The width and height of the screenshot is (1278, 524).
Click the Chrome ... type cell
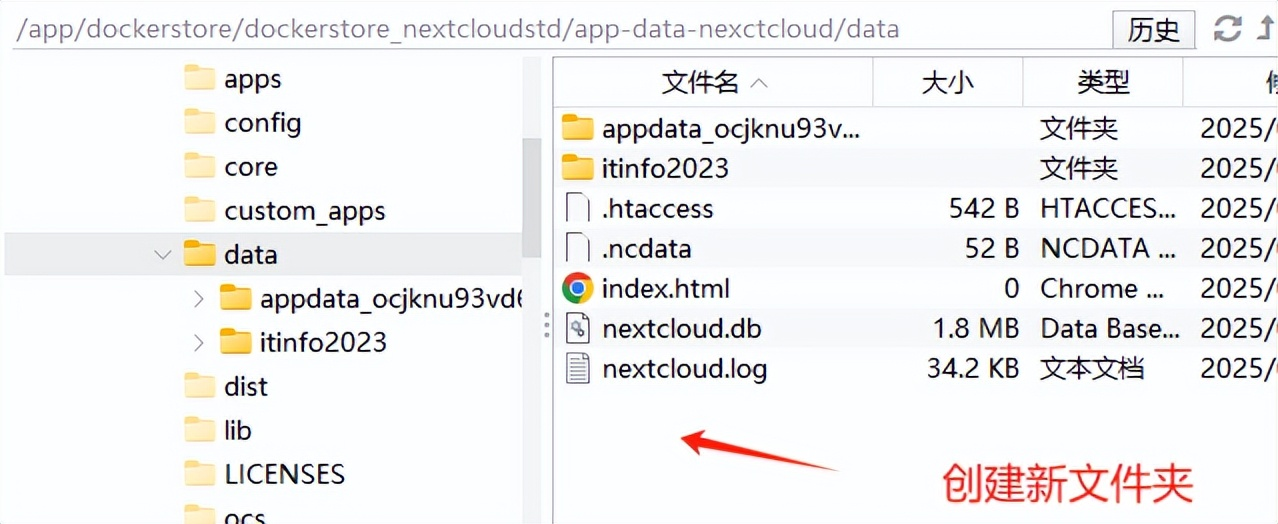point(1102,288)
